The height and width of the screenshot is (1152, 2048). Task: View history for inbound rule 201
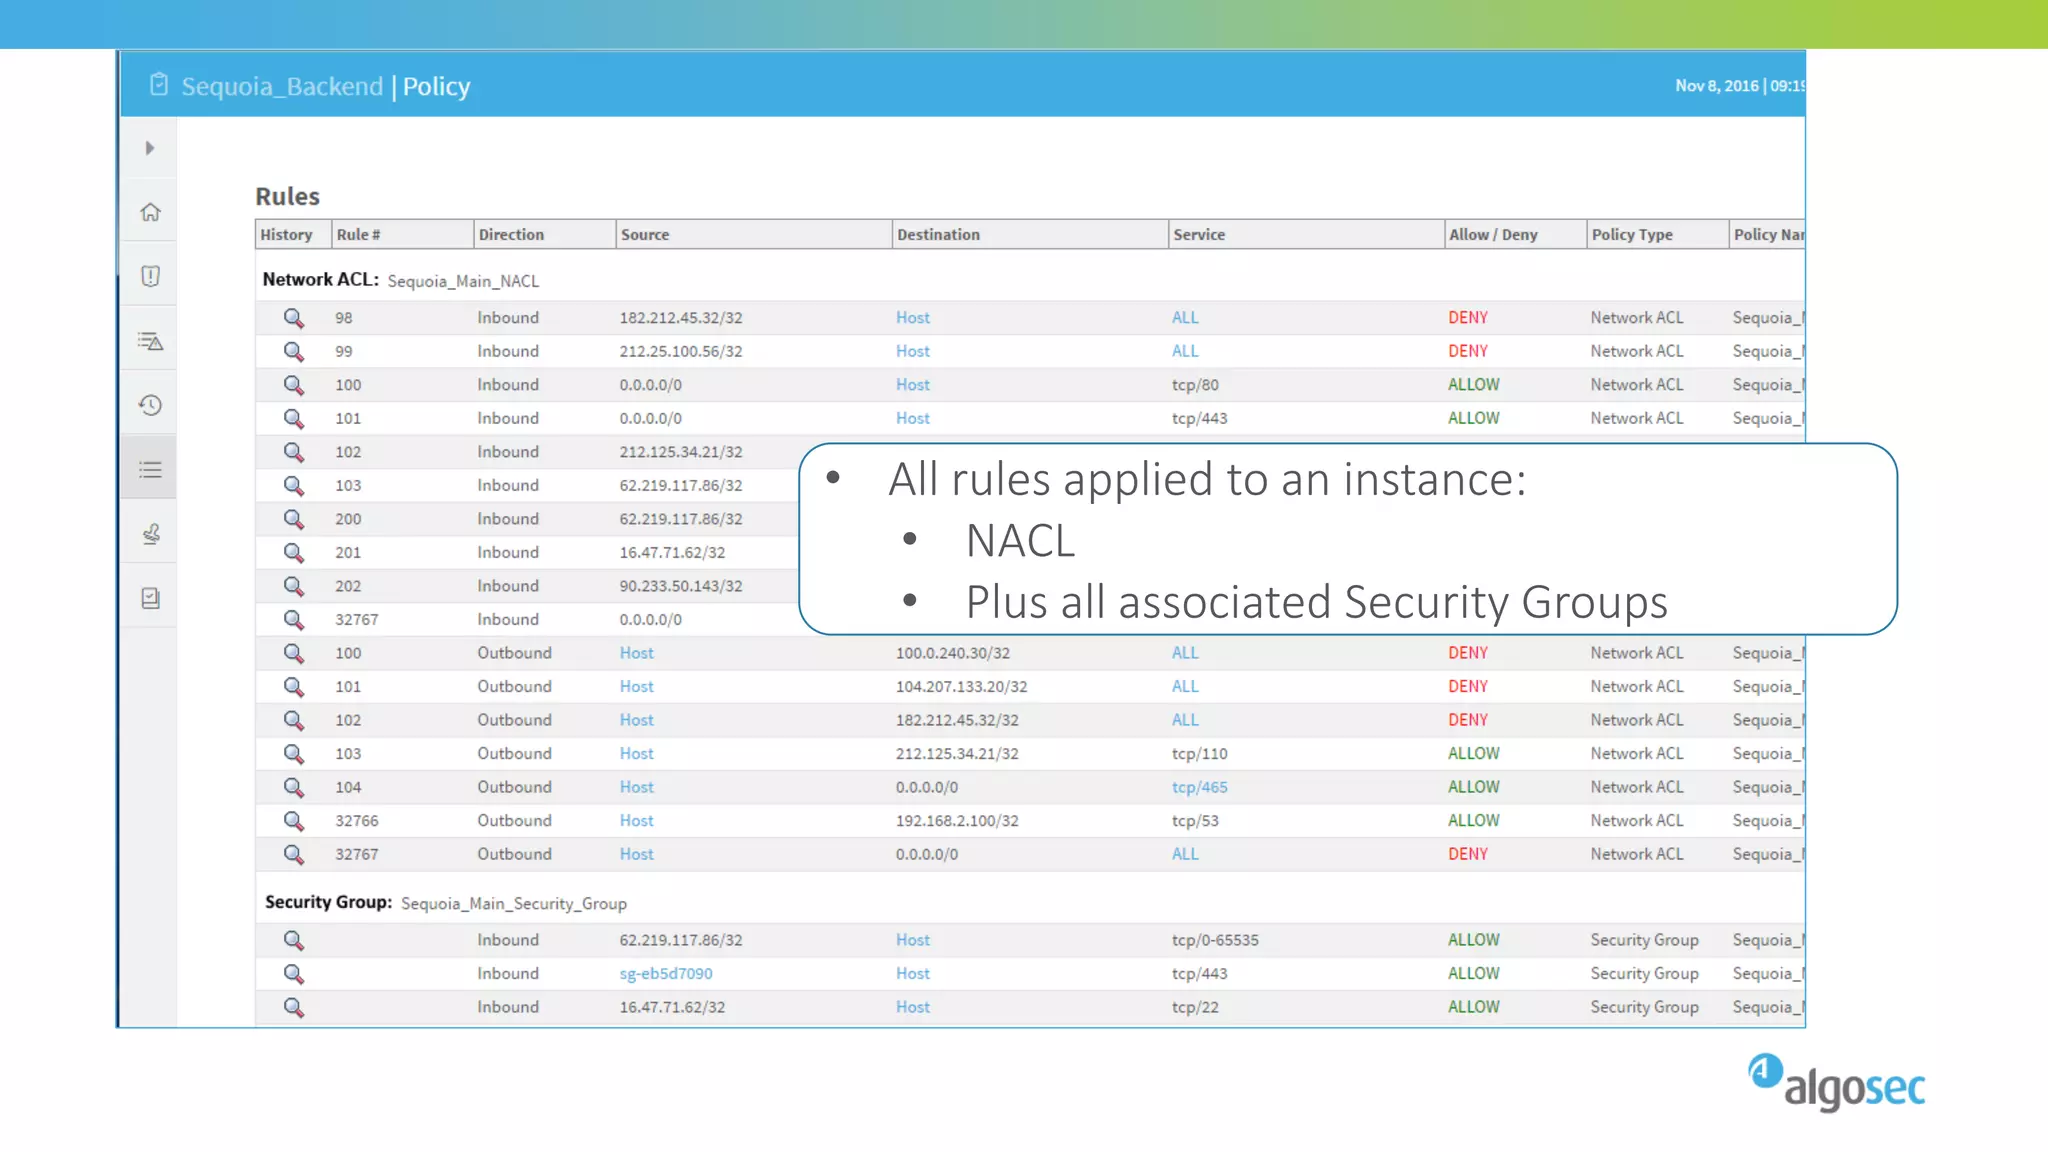(x=293, y=552)
